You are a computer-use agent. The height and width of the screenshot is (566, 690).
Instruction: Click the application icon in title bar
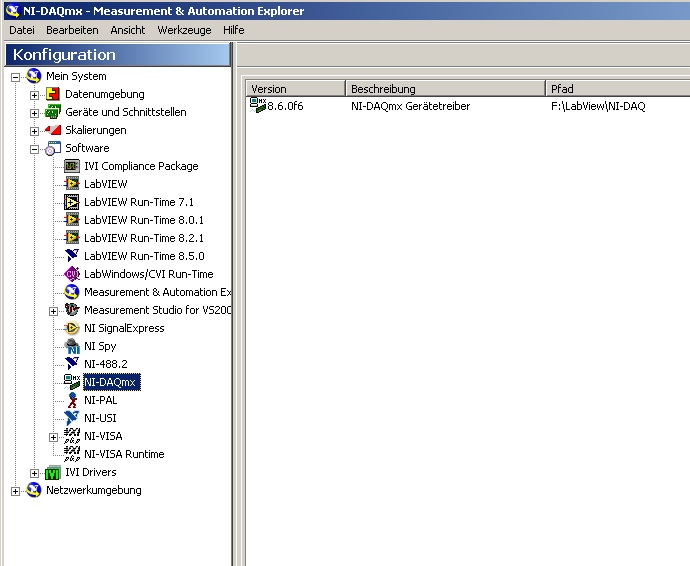pyautogui.click(x=12, y=11)
